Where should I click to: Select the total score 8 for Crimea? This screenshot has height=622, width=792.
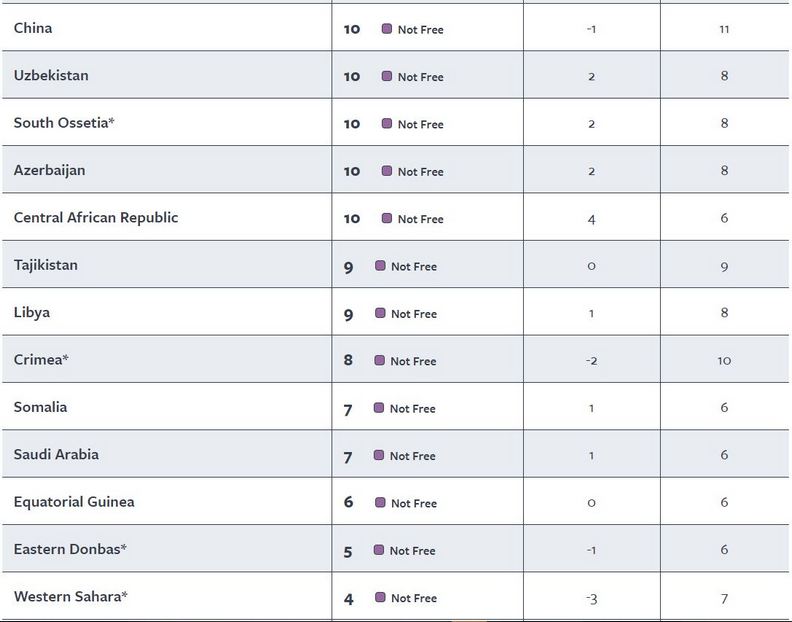(348, 360)
